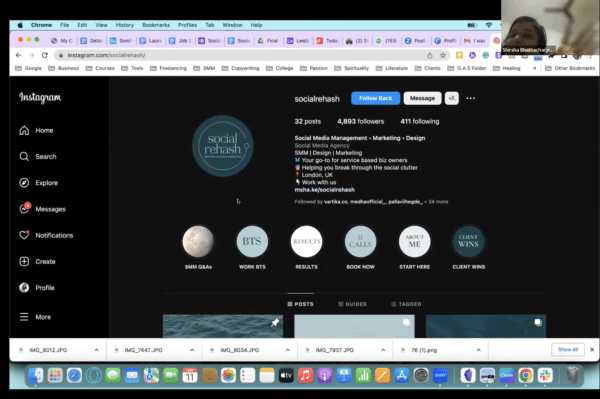Open the Bookmarks menu
600x399 pixels.
pyautogui.click(x=156, y=25)
